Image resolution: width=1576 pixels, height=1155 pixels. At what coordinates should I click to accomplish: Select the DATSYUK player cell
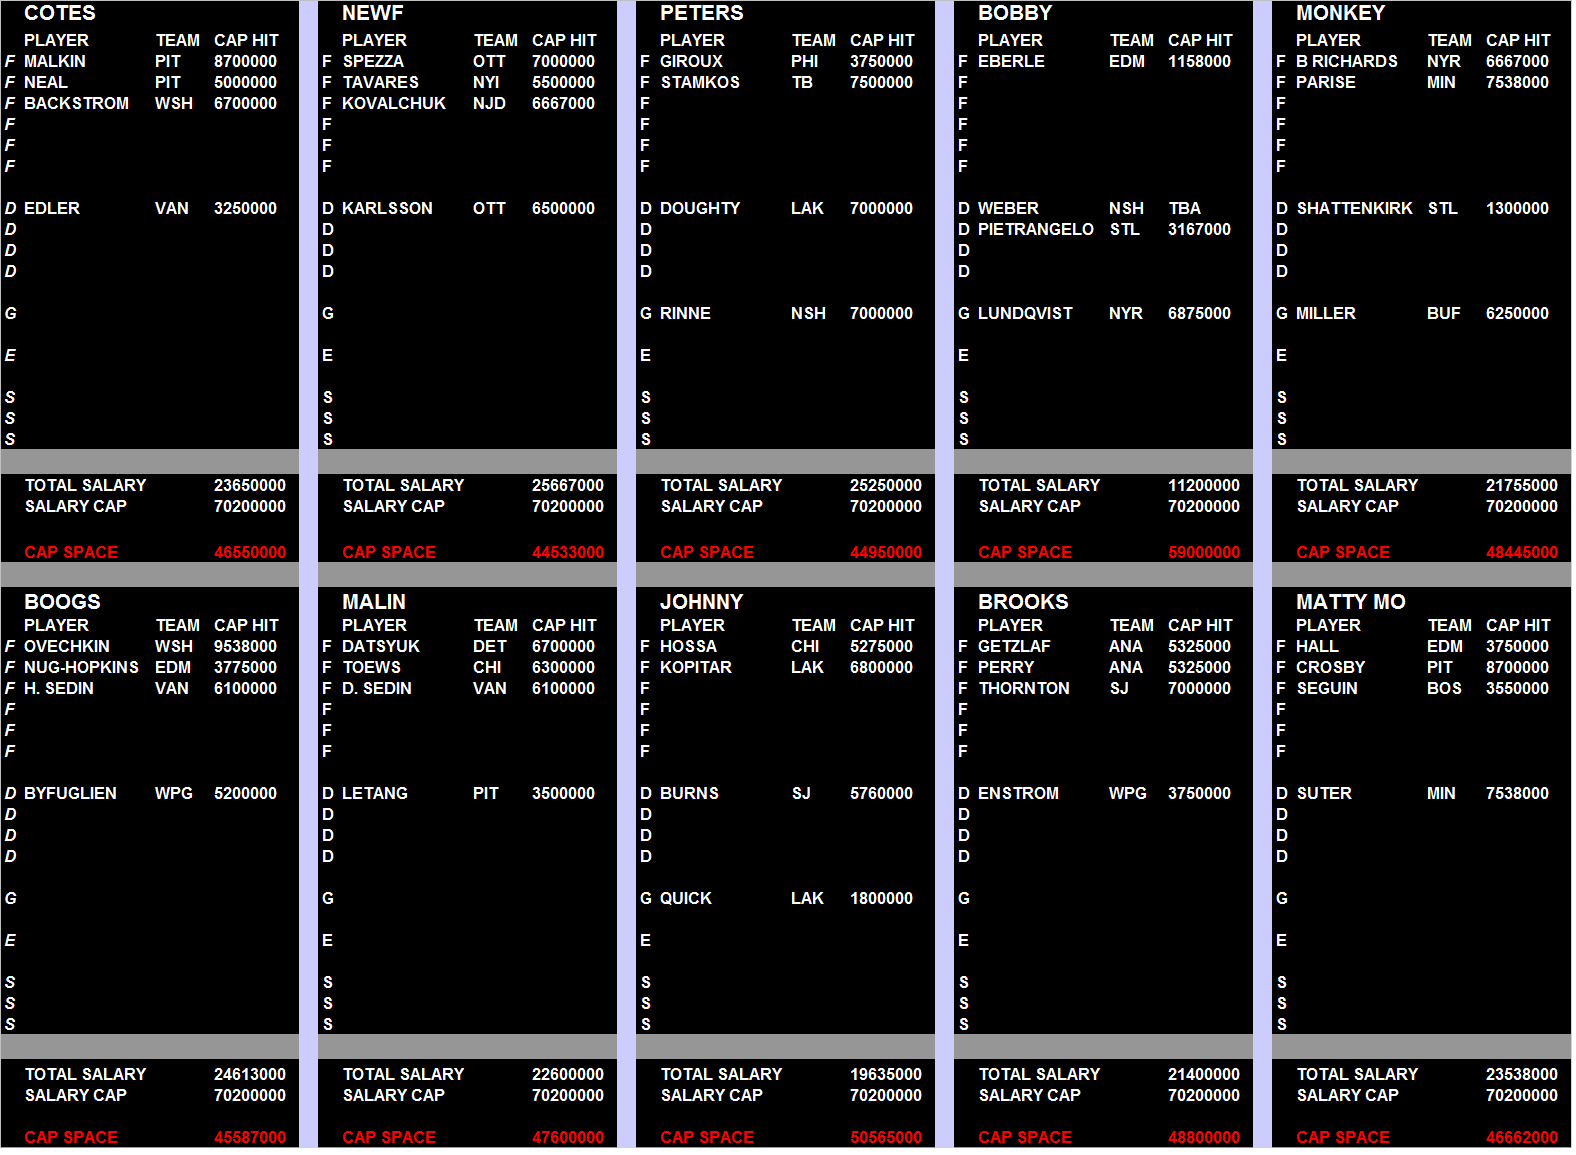pos(381,646)
